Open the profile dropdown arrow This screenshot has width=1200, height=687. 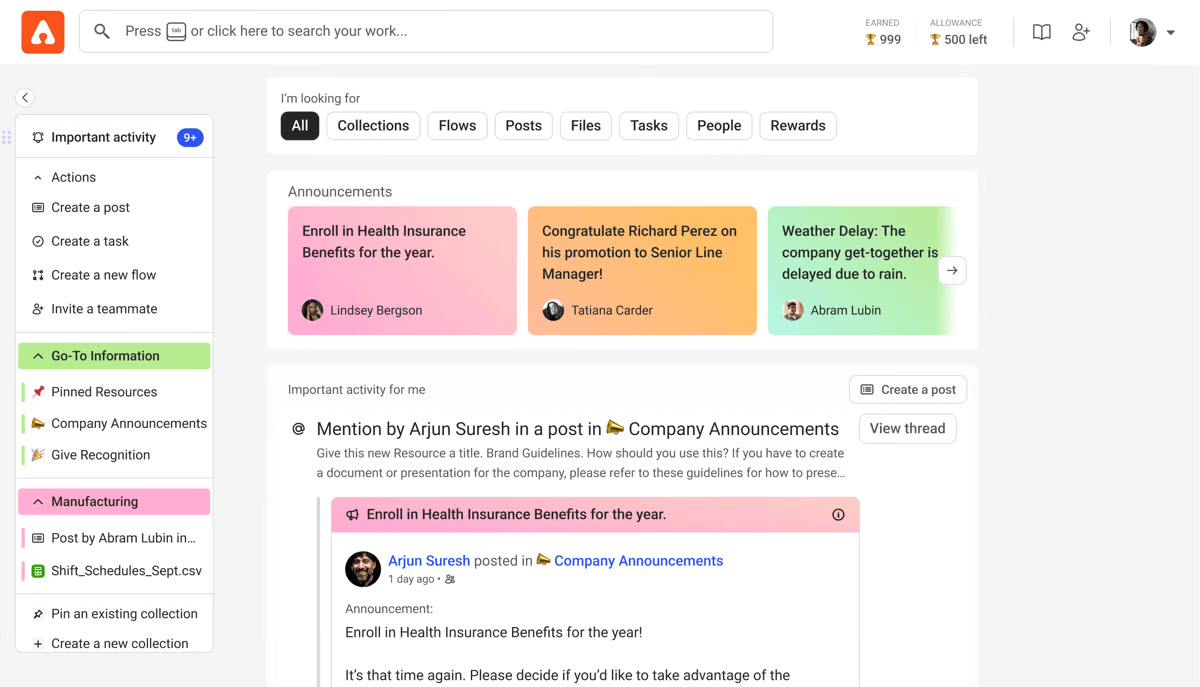(1172, 31)
